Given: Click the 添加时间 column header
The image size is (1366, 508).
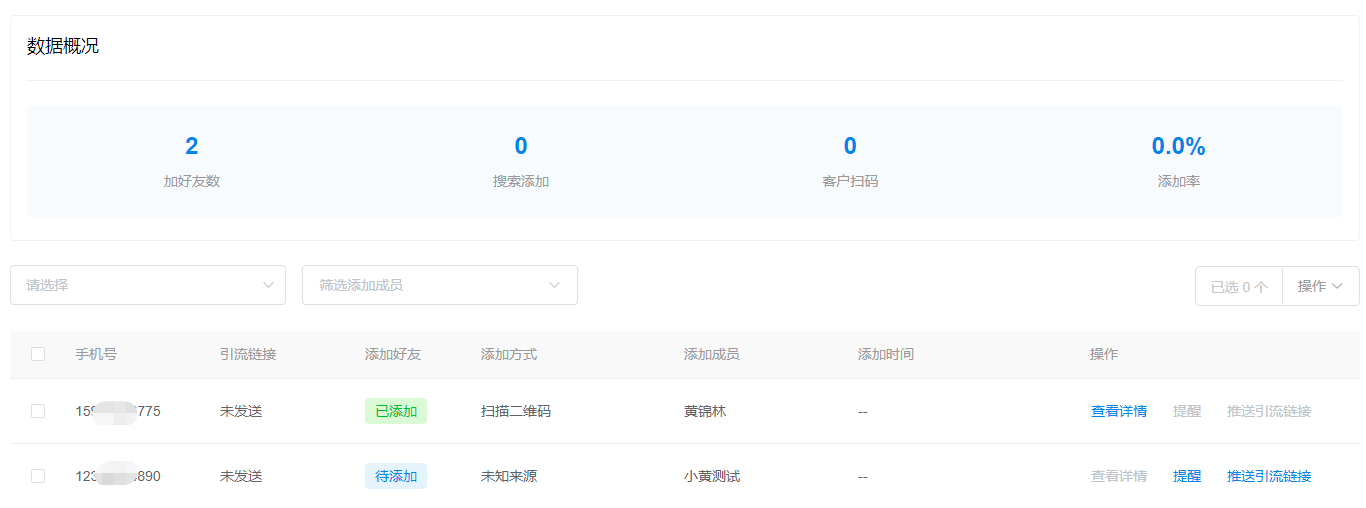Looking at the screenshot, I should pos(885,354).
